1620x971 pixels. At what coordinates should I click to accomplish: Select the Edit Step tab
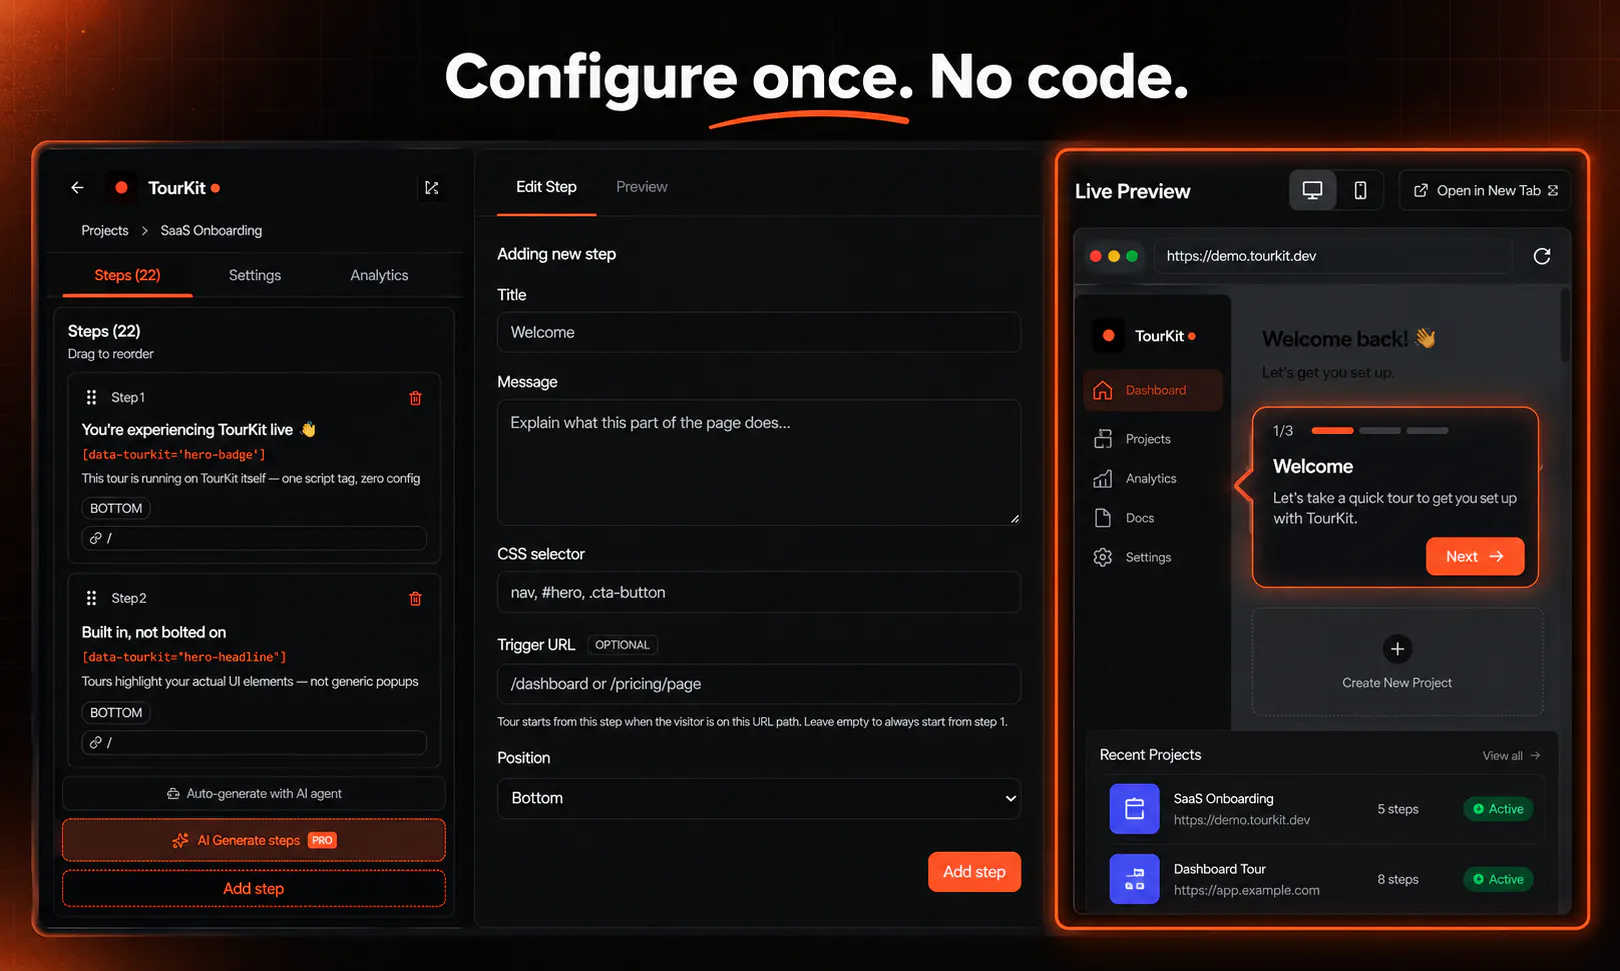pyautogui.click(x=546, y=187)
